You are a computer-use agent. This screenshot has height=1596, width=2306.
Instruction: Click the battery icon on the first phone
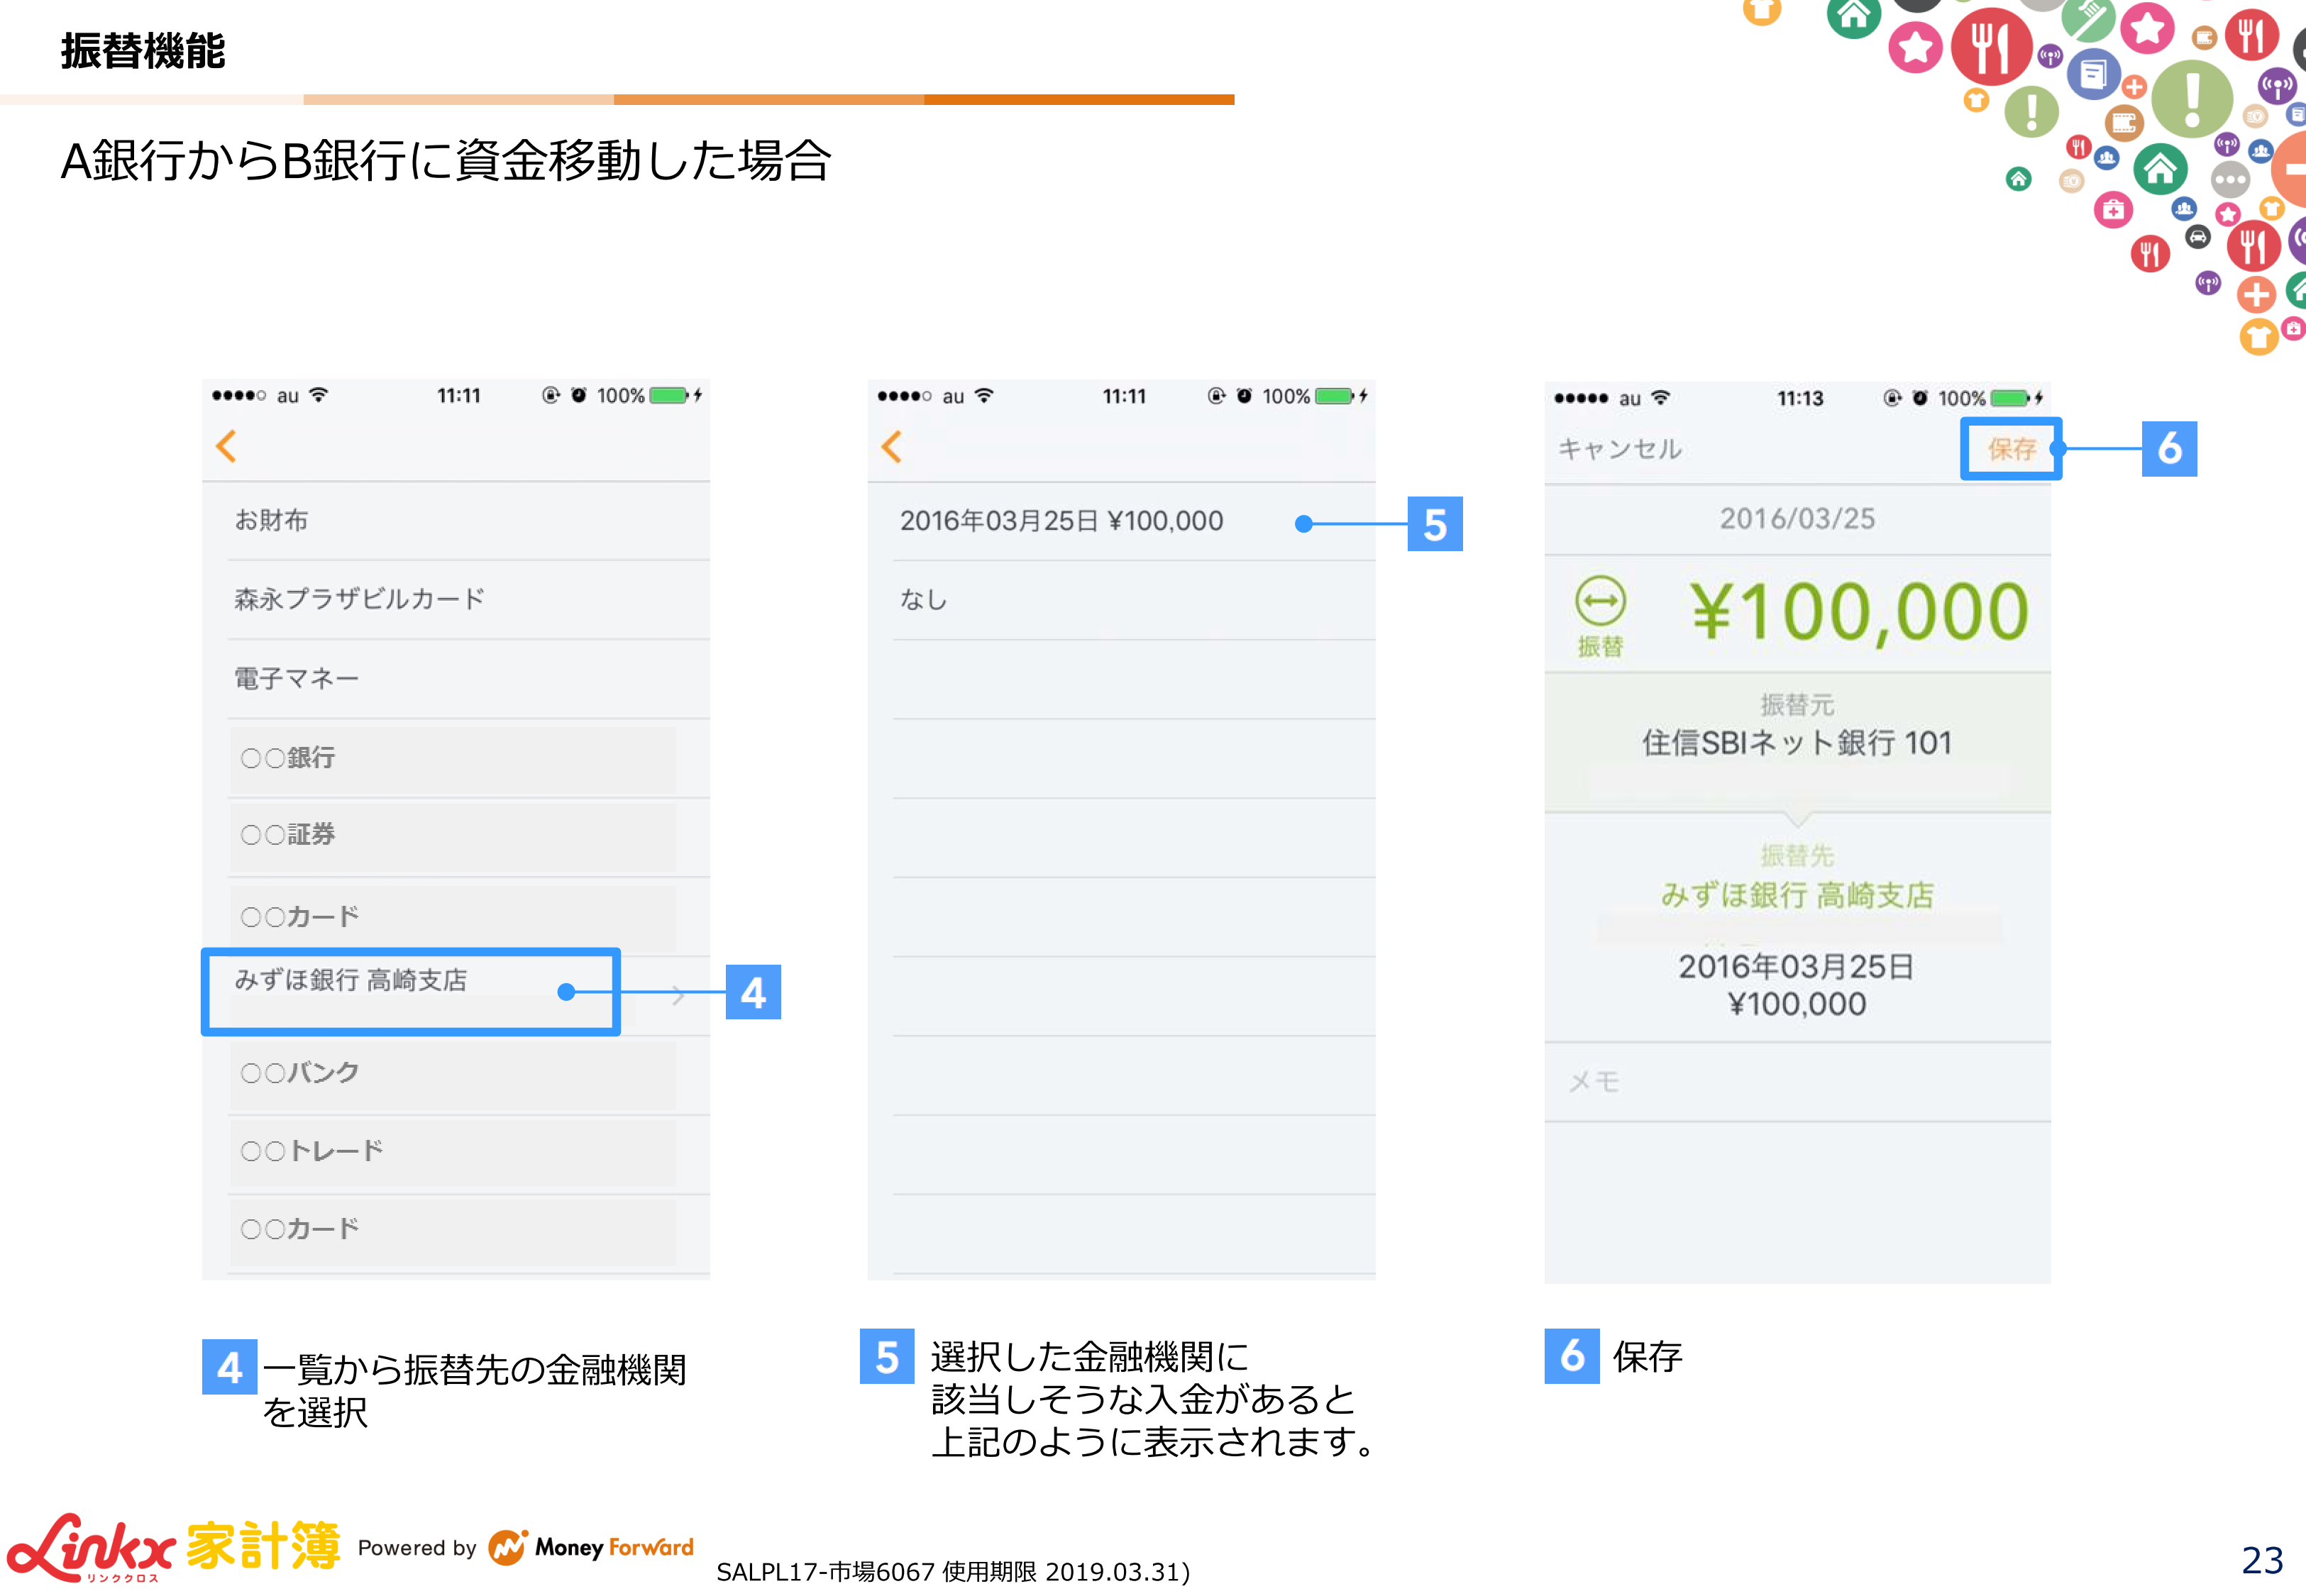coord(669,395)
